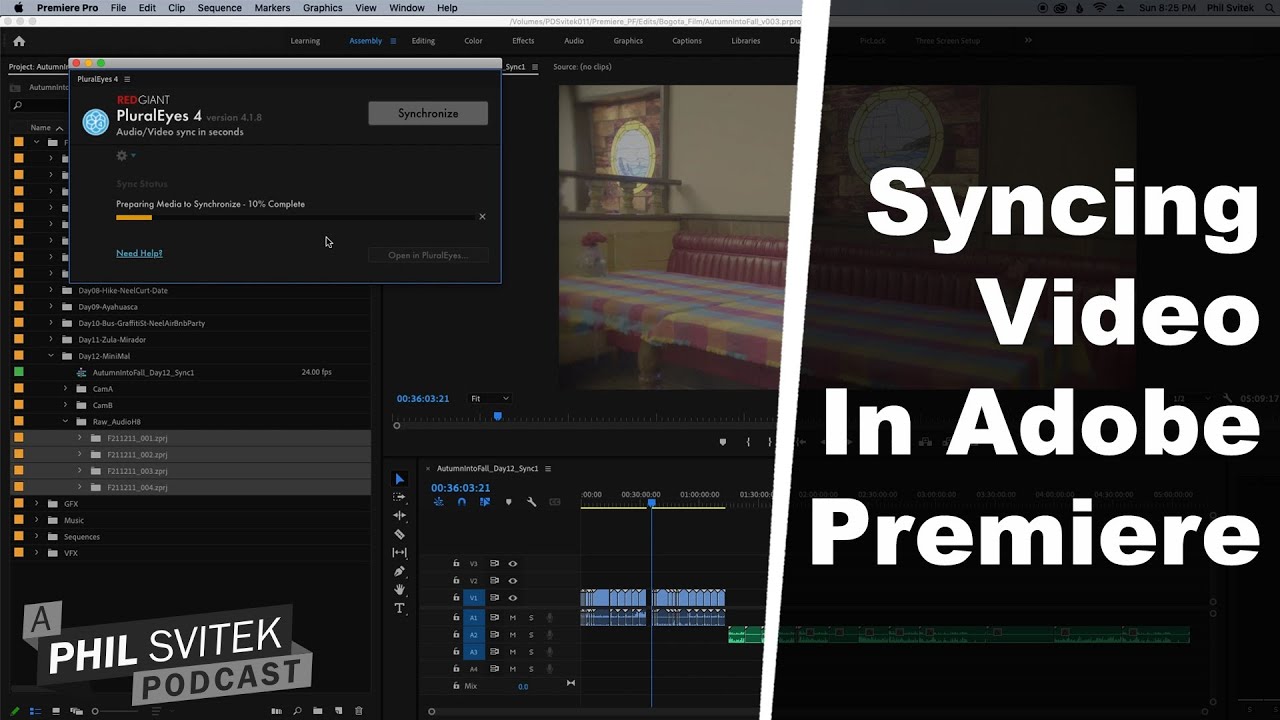
Task: Collapse the Day12-MiniMal bin
Action: click(51, 356)
